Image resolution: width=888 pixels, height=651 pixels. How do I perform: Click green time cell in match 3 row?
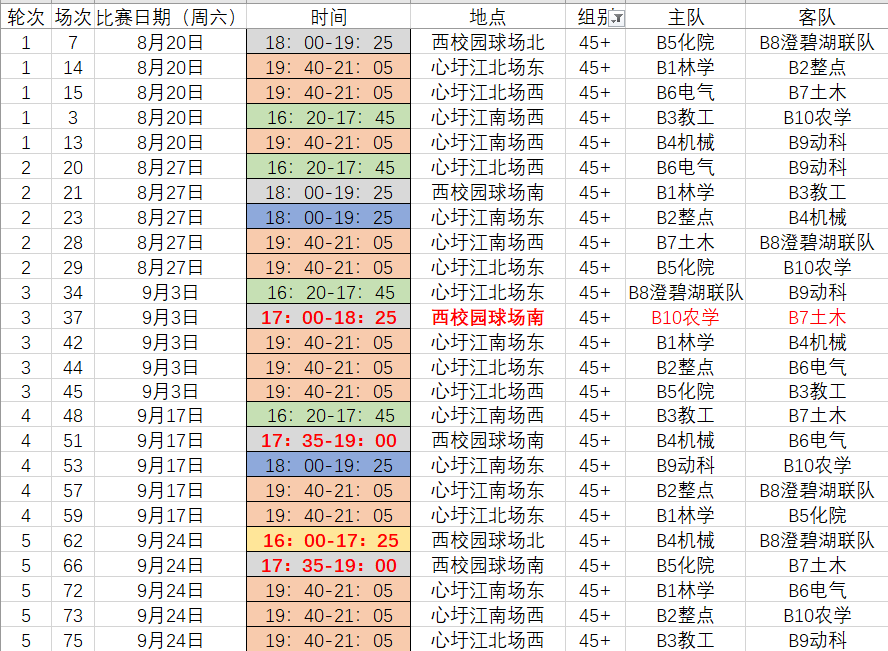(328, 118)
